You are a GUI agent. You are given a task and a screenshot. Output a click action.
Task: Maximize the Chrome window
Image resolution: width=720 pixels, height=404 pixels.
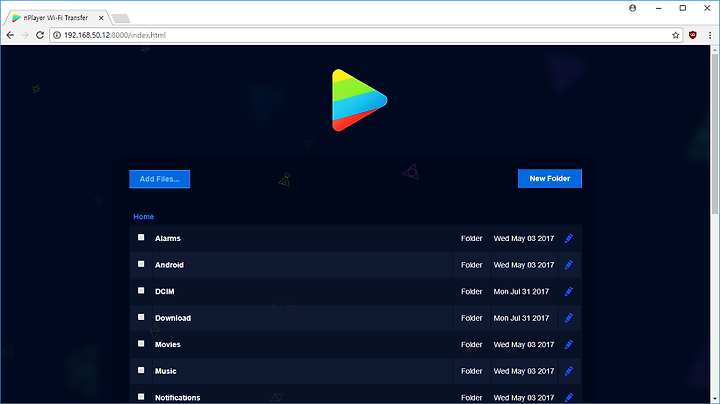pos(683,8)
